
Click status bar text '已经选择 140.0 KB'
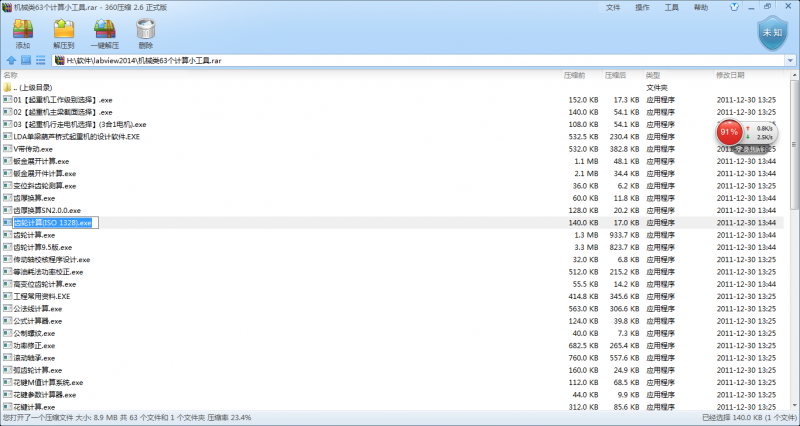[749, 417]
